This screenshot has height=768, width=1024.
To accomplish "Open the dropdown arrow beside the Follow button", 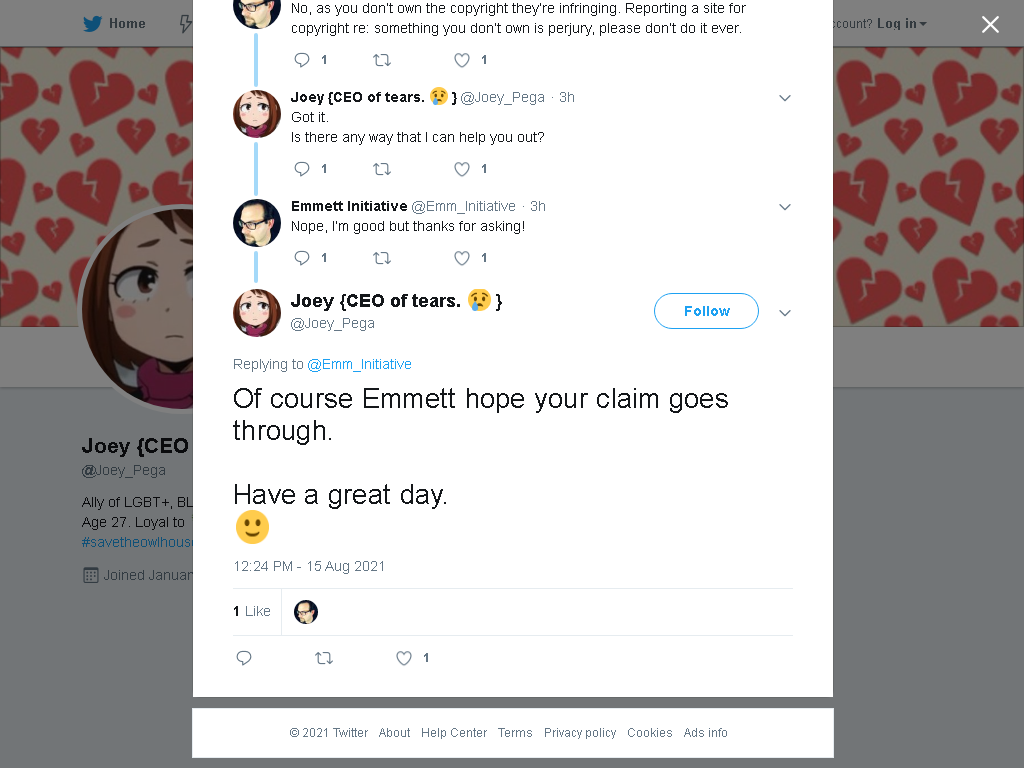I will (x=785, y=313).
